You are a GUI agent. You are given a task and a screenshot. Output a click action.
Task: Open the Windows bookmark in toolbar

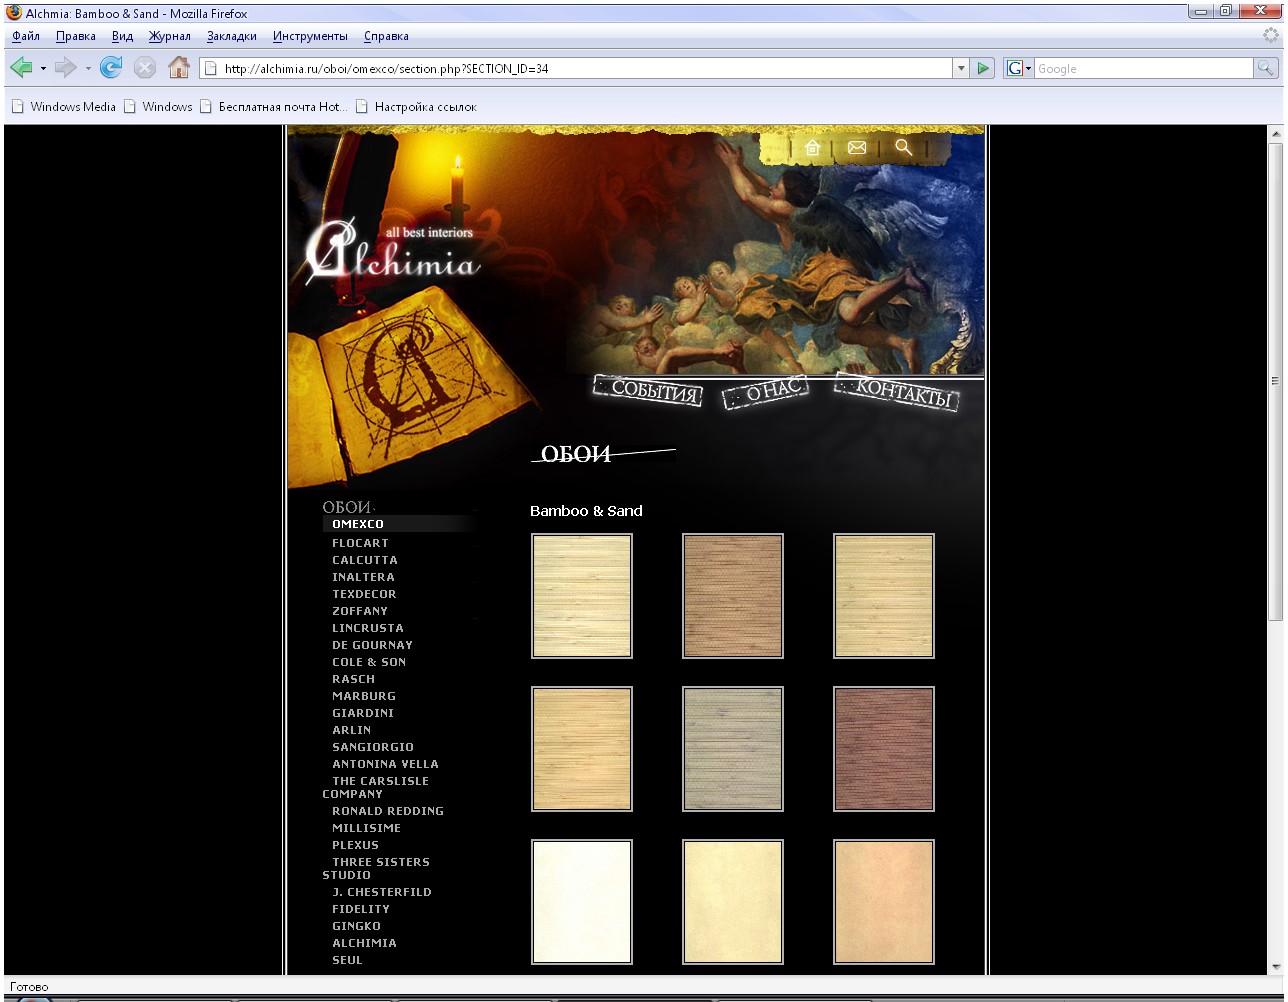pyautogui.click(x=158, y=107)
